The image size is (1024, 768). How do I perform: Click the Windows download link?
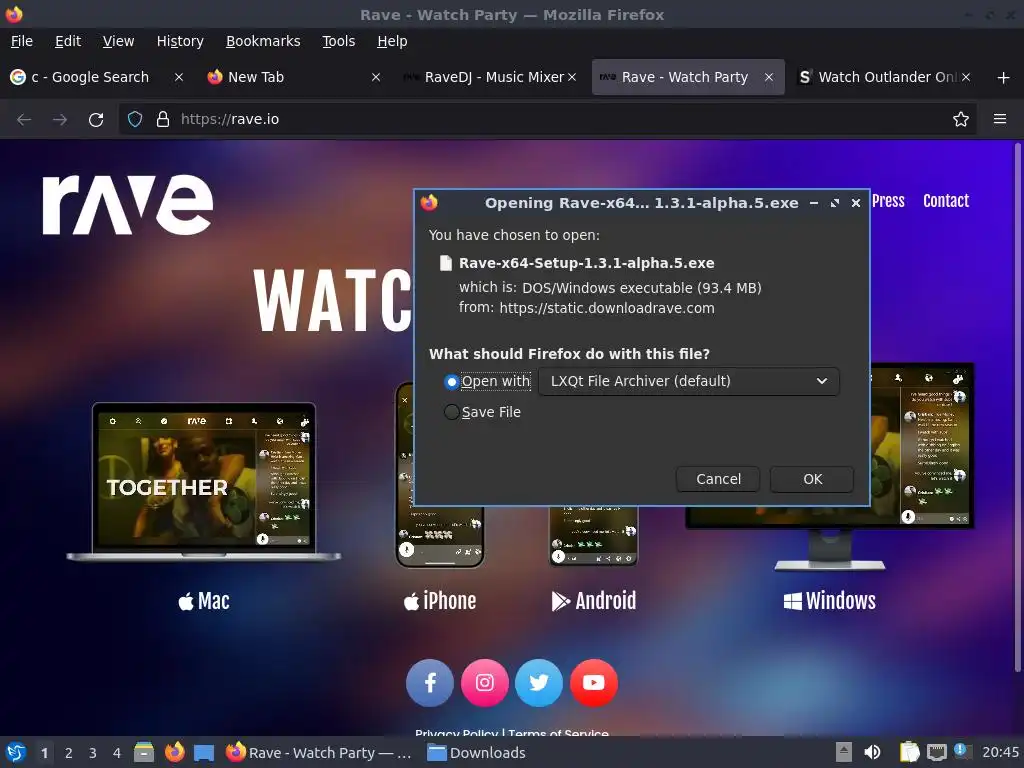point(829,601)
